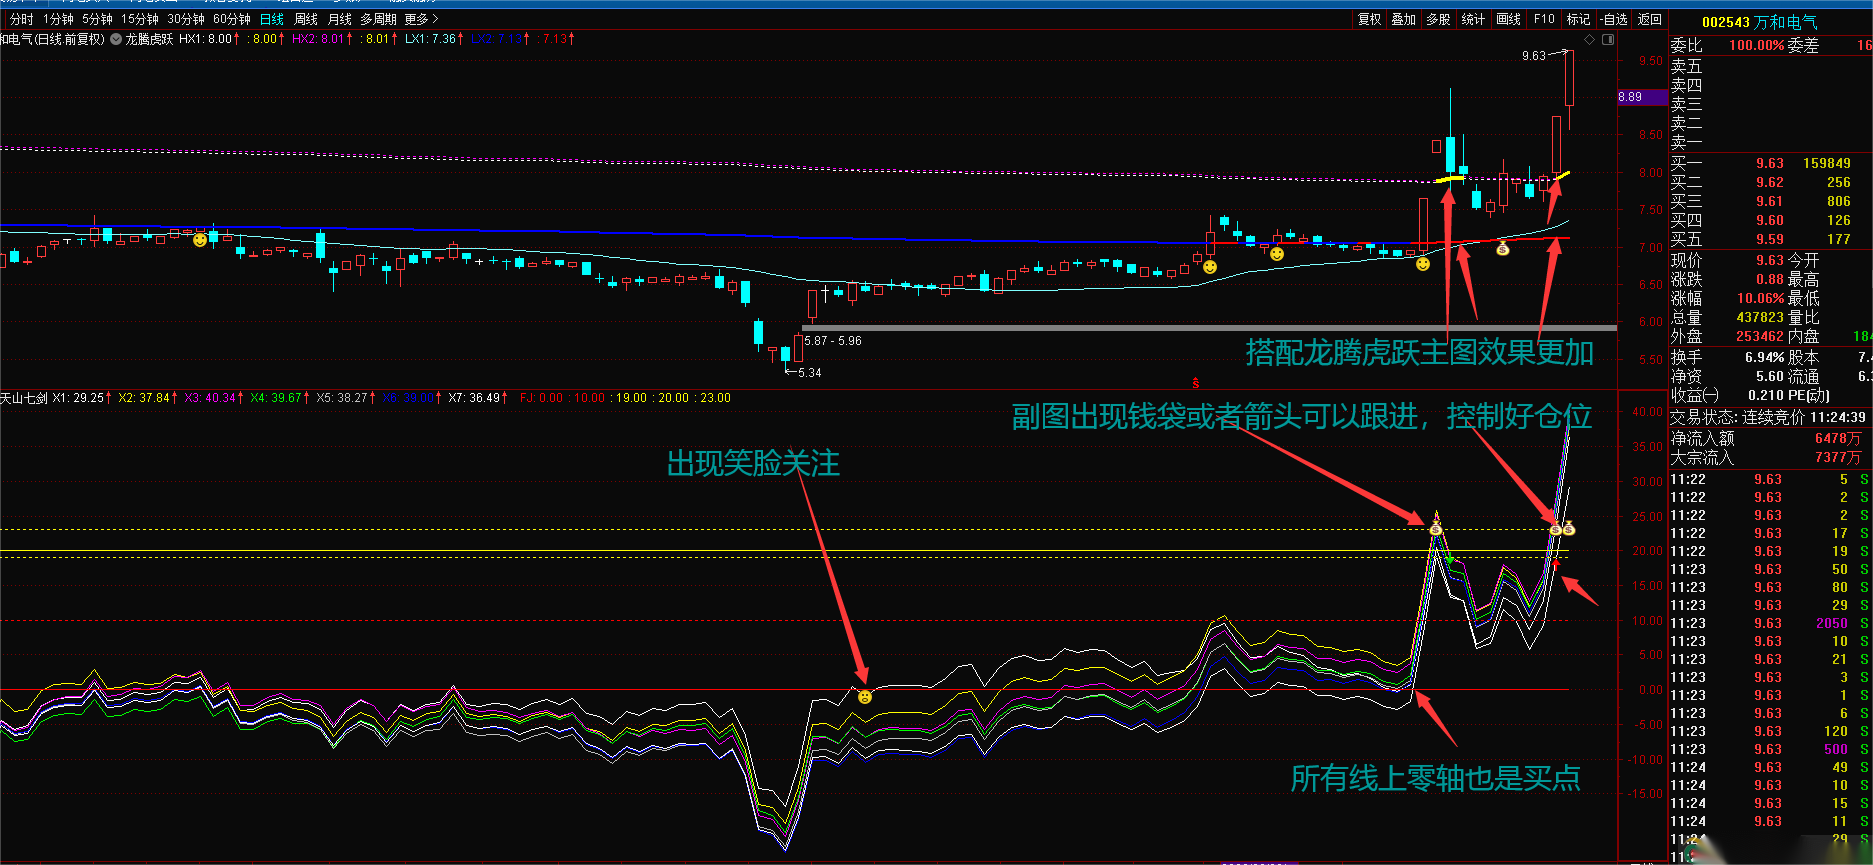This screenshot has height=865, width=1873.
Task: Select the 15分钟 period tab
Action: tap(140, 19)
